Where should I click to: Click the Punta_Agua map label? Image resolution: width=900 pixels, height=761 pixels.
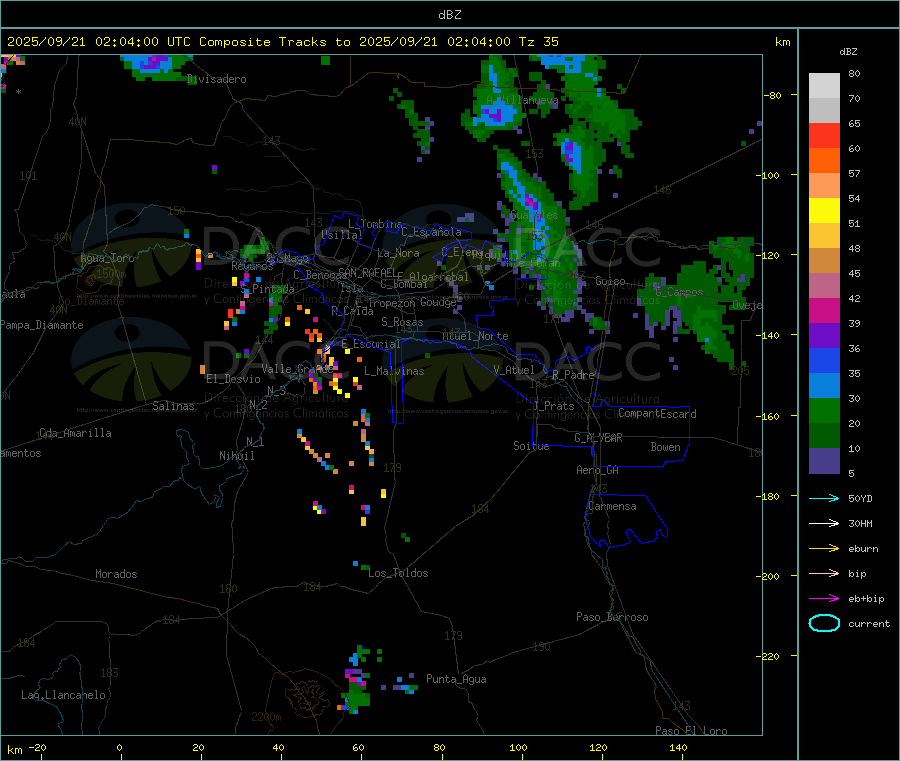tap(456, 679)
